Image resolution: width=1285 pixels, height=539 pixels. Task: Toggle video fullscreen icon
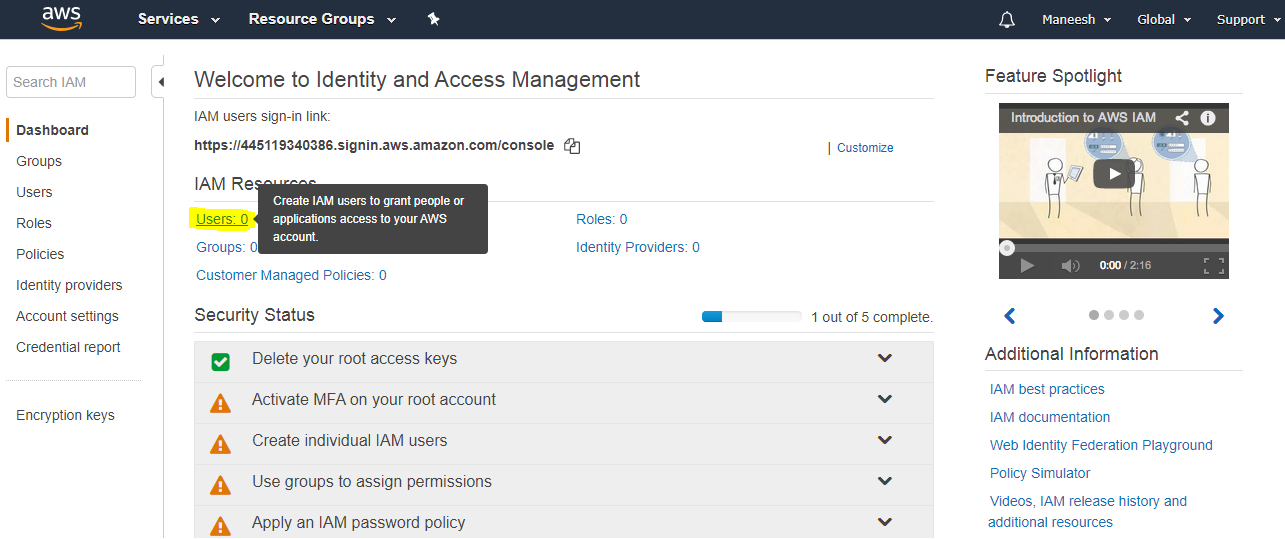pyautogui.click(x=1213, y=265)
